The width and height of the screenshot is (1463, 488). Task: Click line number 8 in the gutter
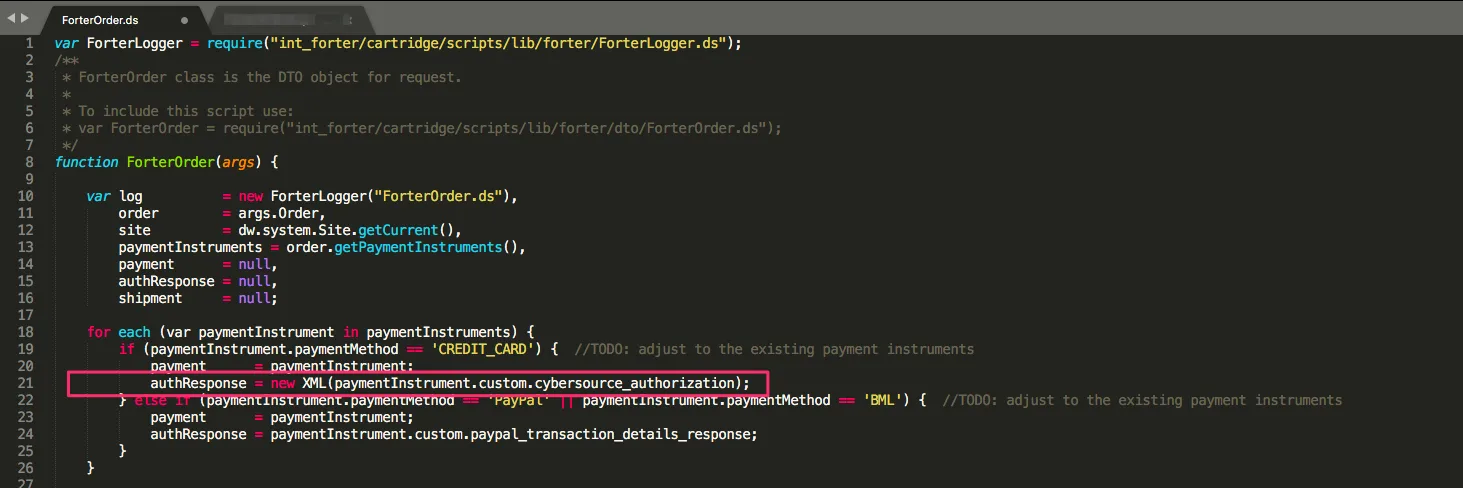pos(29,162)
